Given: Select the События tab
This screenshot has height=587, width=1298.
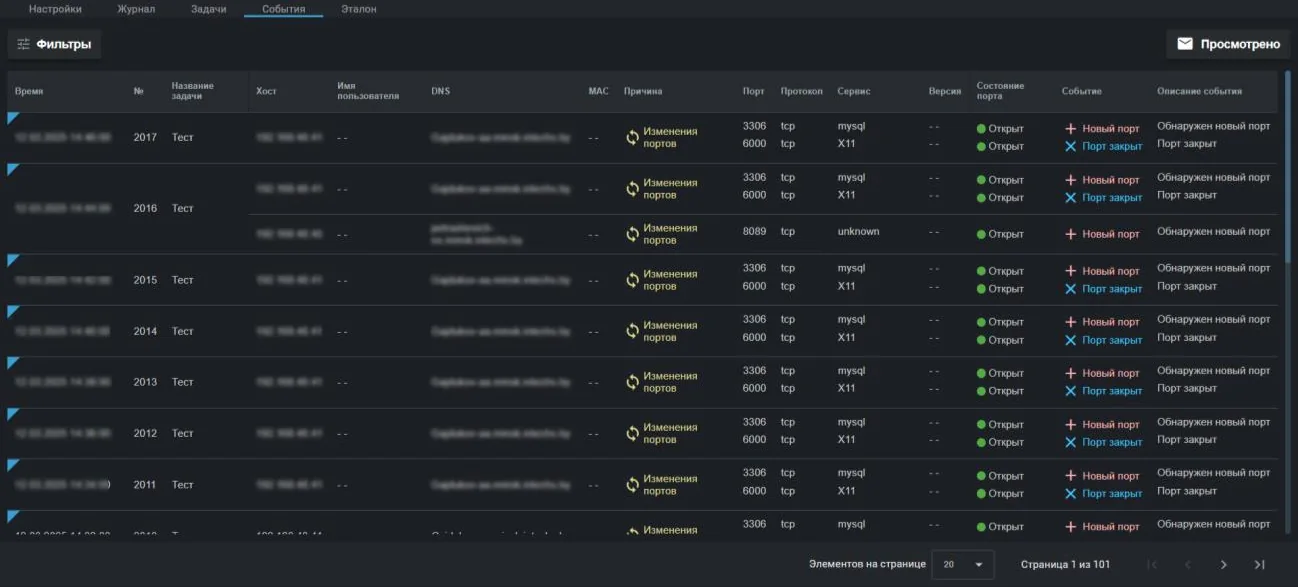Looking at the screenshot, I should click(283, 9).
